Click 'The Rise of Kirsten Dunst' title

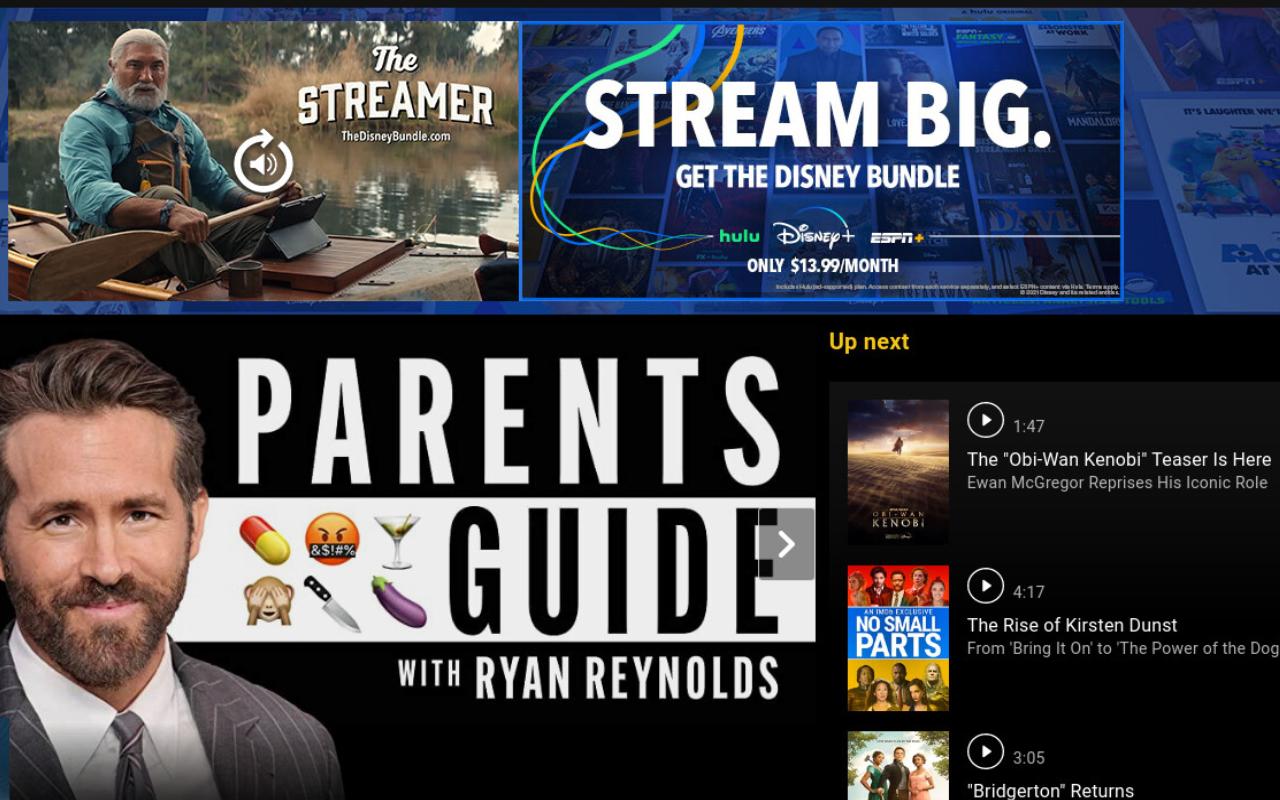click(1072, 625)
